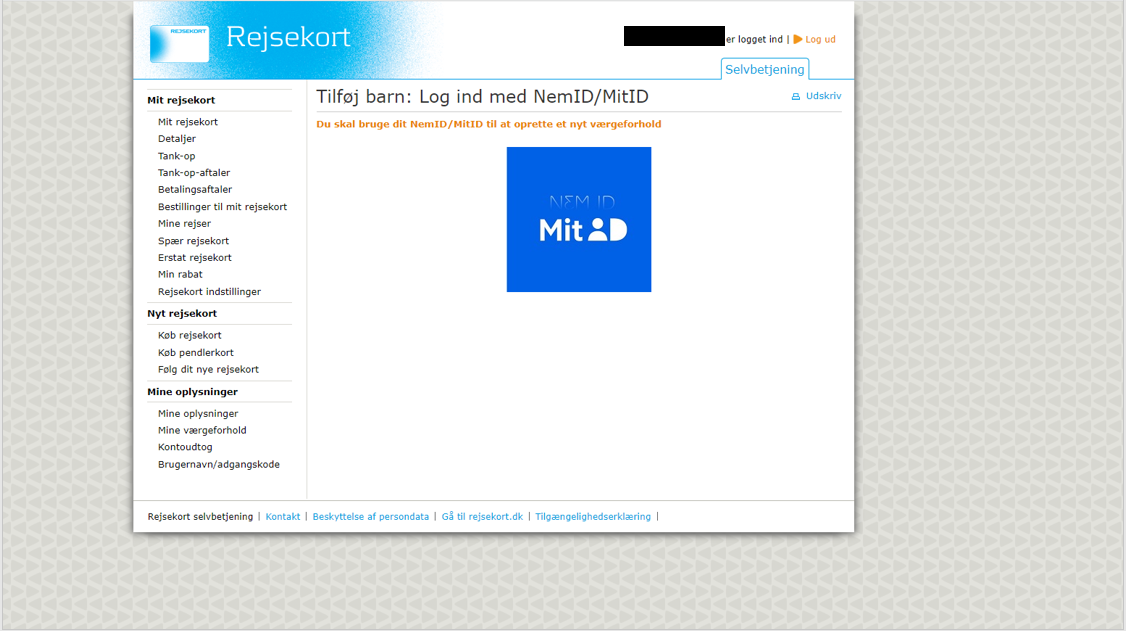This screenshot has width=1126, height=631.
Task: Click the MitID login logo
Action: pos(578,219)
